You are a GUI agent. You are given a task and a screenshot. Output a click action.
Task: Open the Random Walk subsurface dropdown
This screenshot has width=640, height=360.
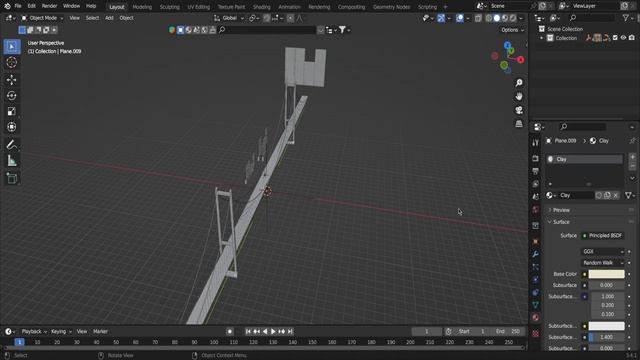click(x=603, y=263)
